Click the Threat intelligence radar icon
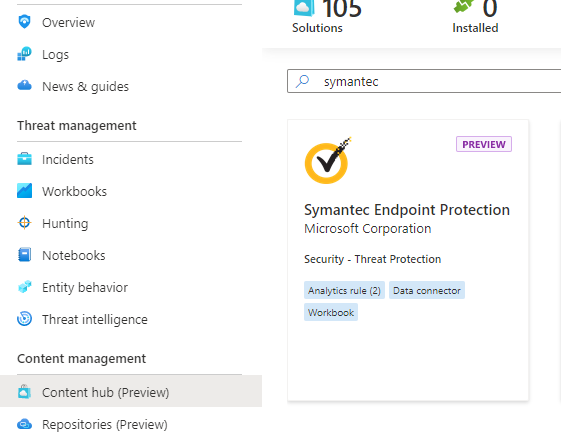This screenshot has width=561, height=438. click(x=24, y=319)
